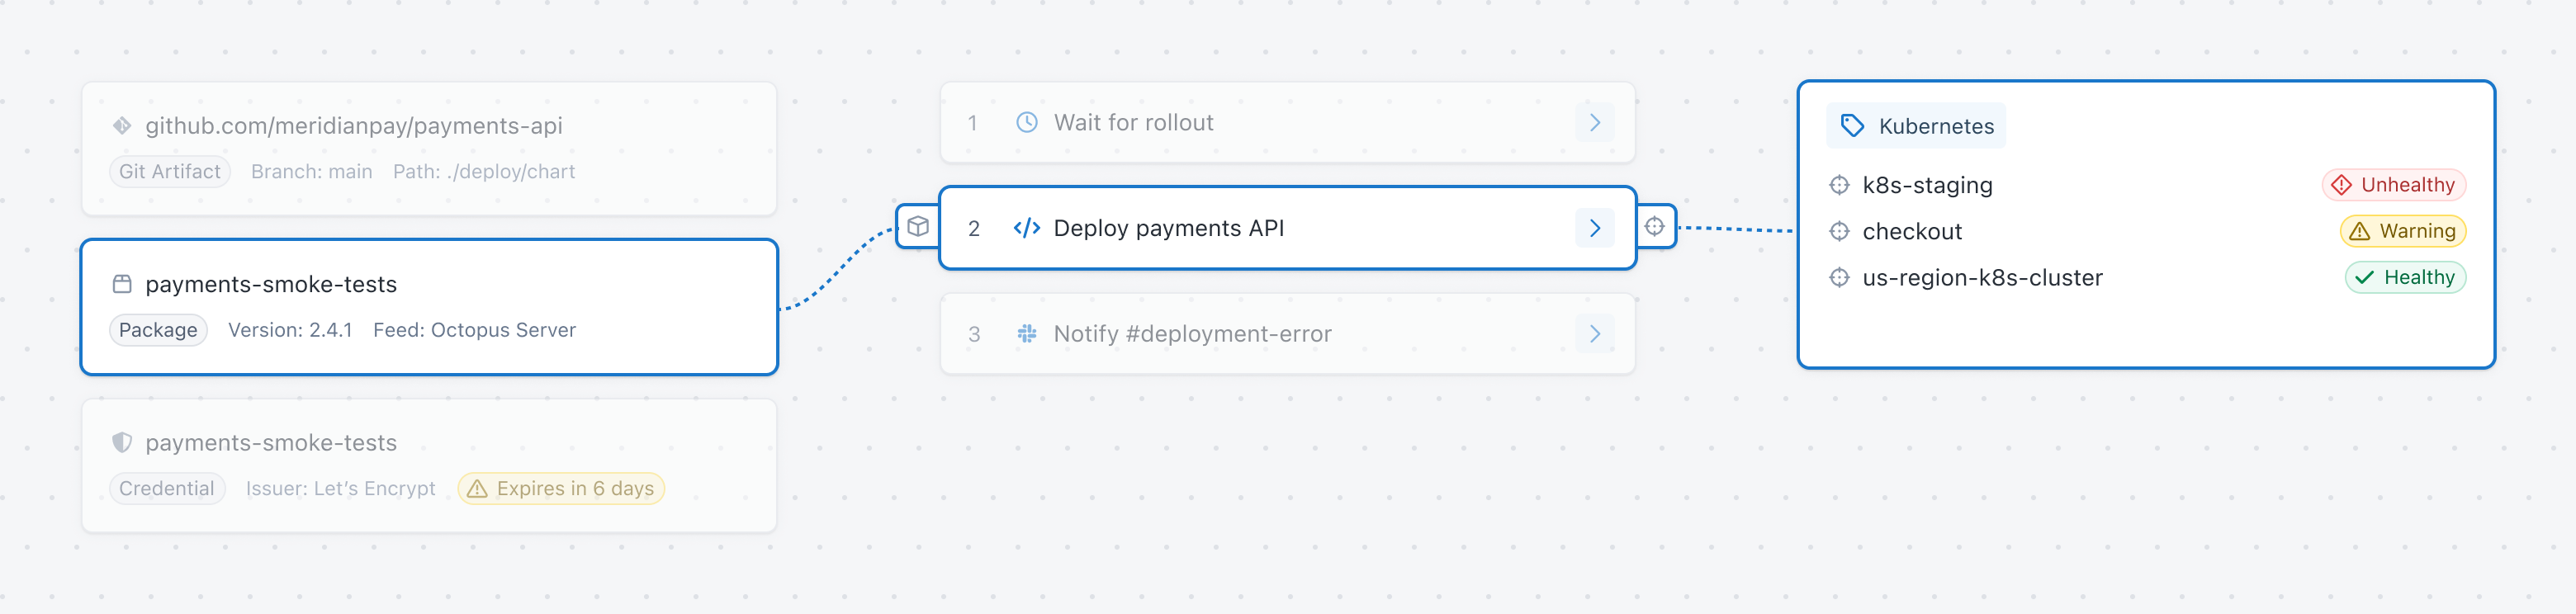
Task: Click the package box icon by payments-smoke-tests
Action: point(122,284)
